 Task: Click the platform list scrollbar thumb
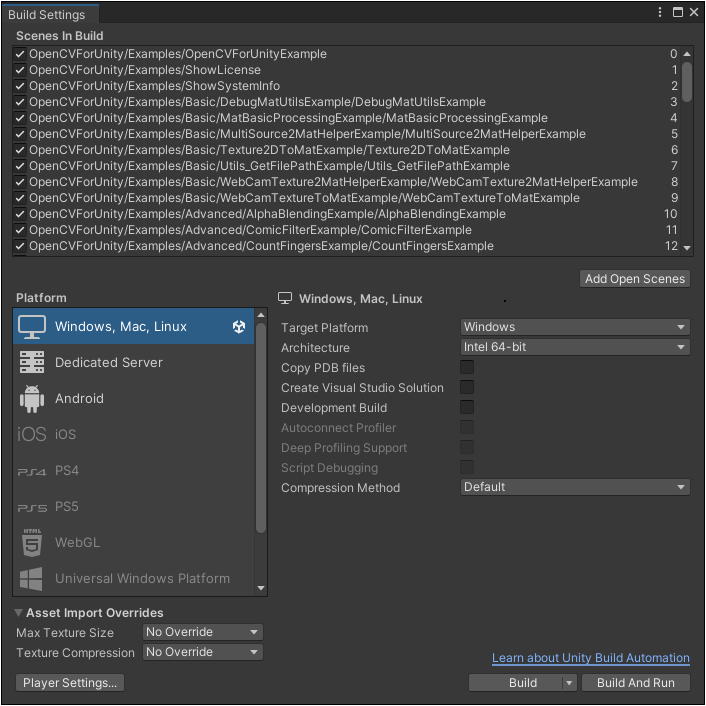tap(261, 428)
